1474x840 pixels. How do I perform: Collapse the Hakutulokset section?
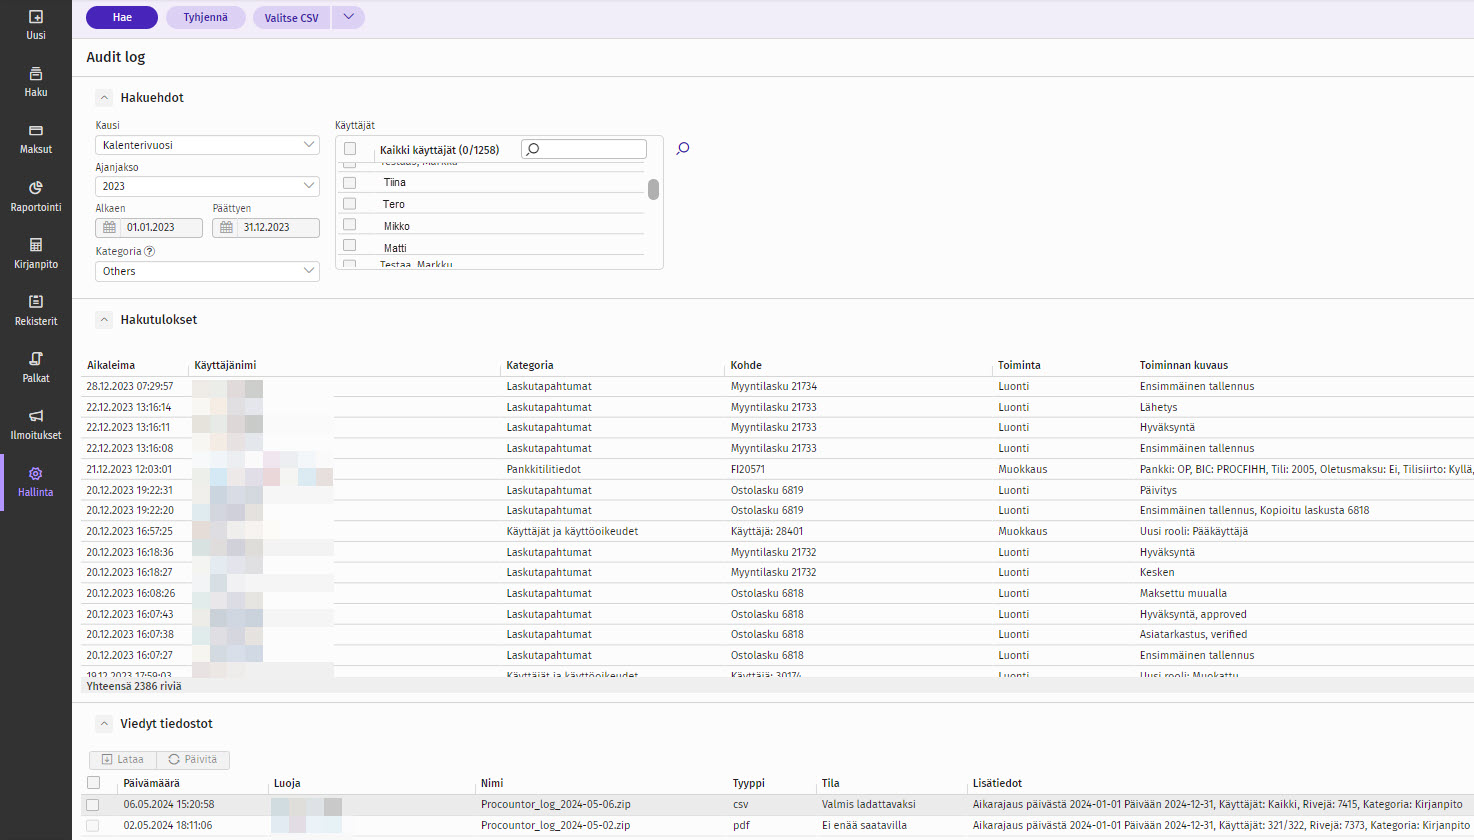click(104, 320)
